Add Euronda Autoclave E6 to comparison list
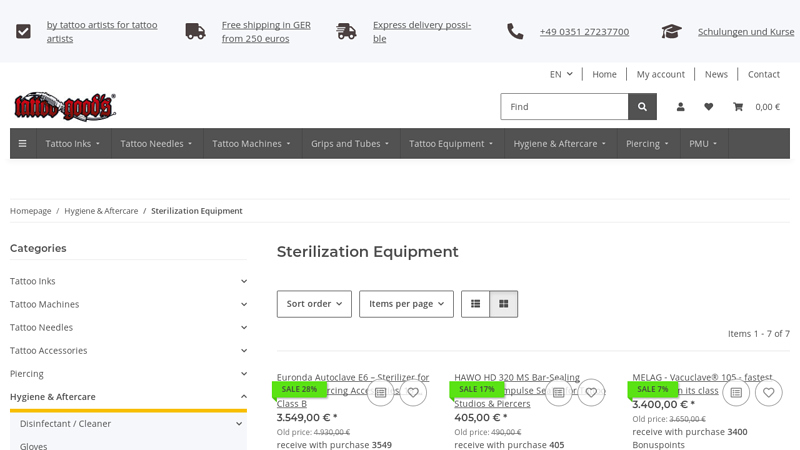This screenshot has height=450, width=800. 381,392
